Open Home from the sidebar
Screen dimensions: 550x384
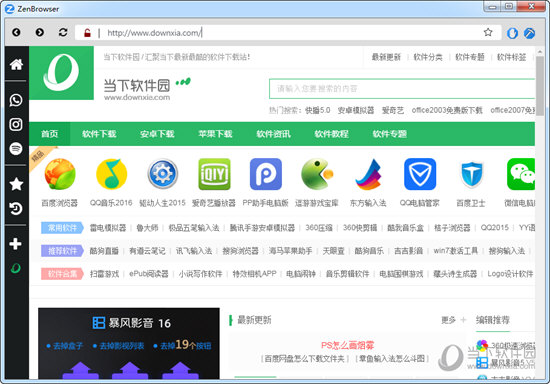16,64
